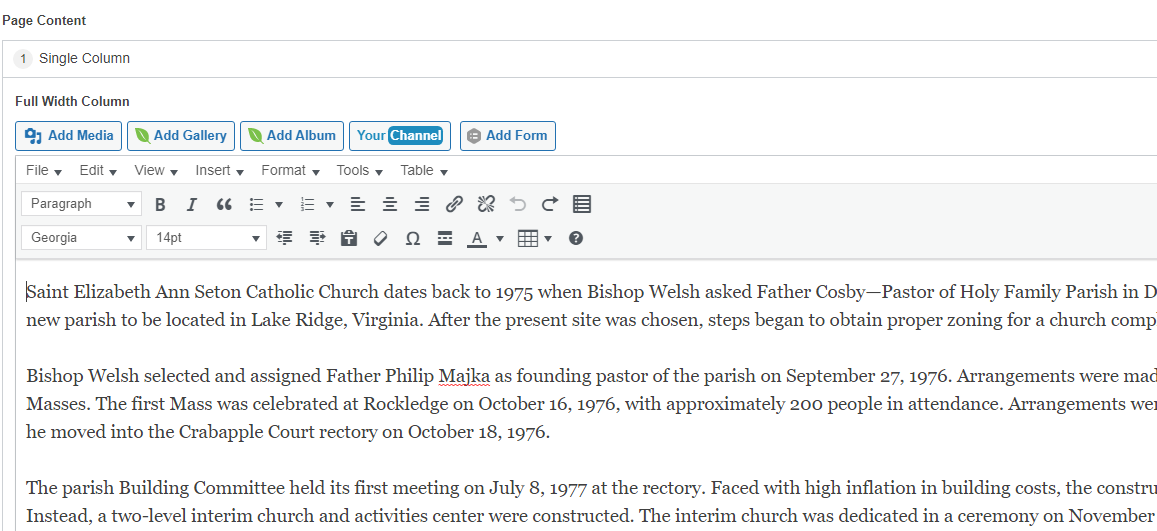Click the Add Media button
This screenshot has height=531, width=1157.
point(69,136)
